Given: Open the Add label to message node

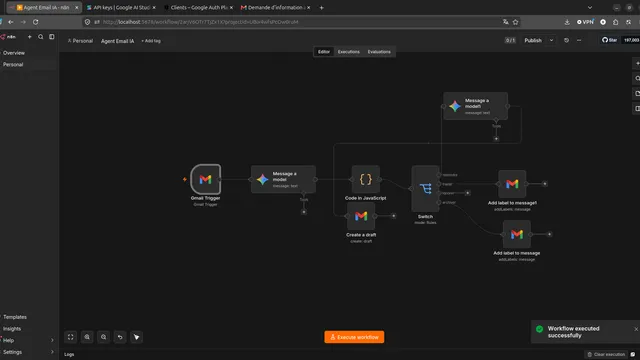Looking at the screenshot, I should coord(517,234).
